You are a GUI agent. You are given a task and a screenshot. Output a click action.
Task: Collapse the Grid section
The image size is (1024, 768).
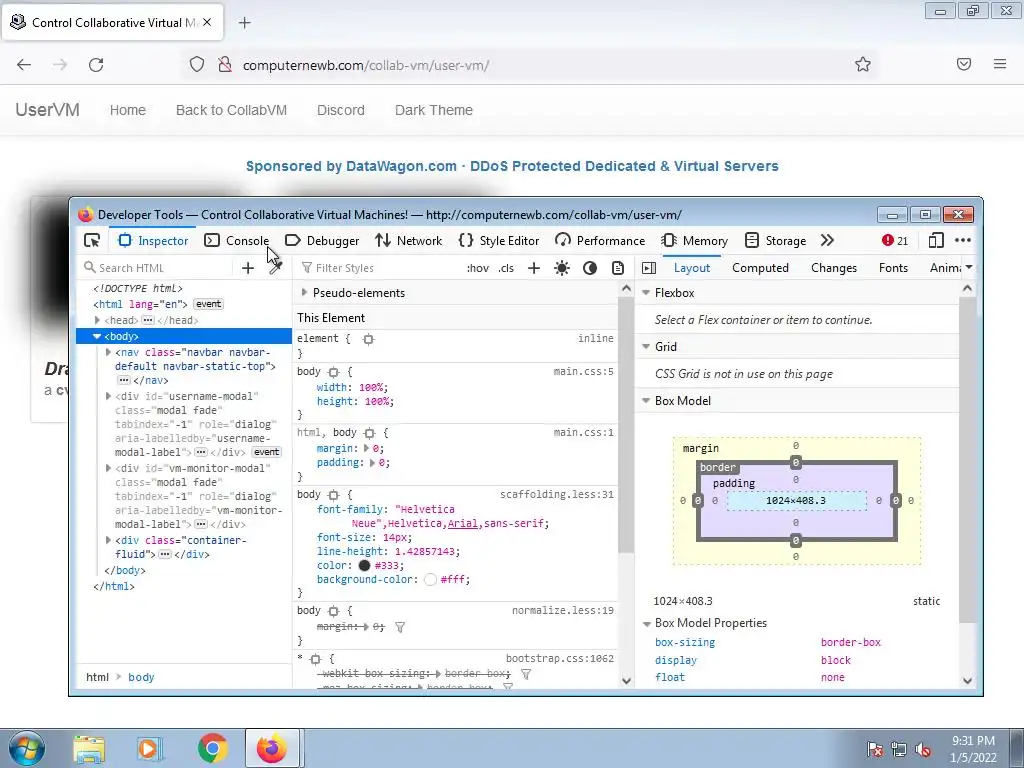(646, 347)
